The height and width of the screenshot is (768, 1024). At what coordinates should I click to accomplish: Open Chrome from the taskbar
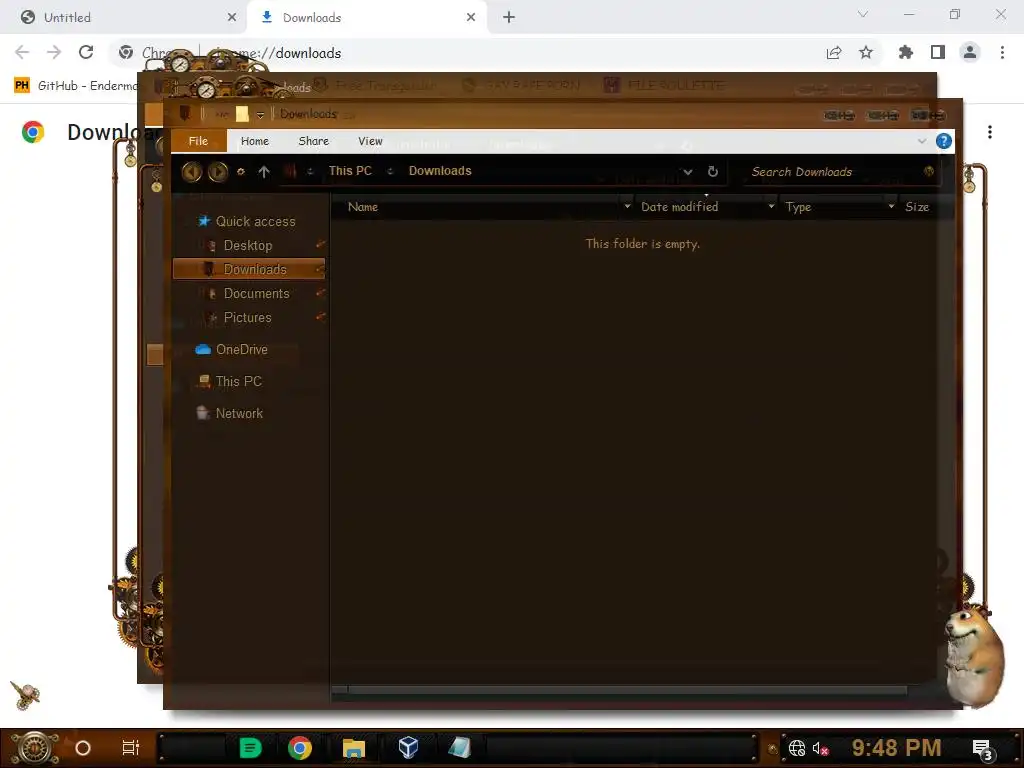(x=300, y=748)
